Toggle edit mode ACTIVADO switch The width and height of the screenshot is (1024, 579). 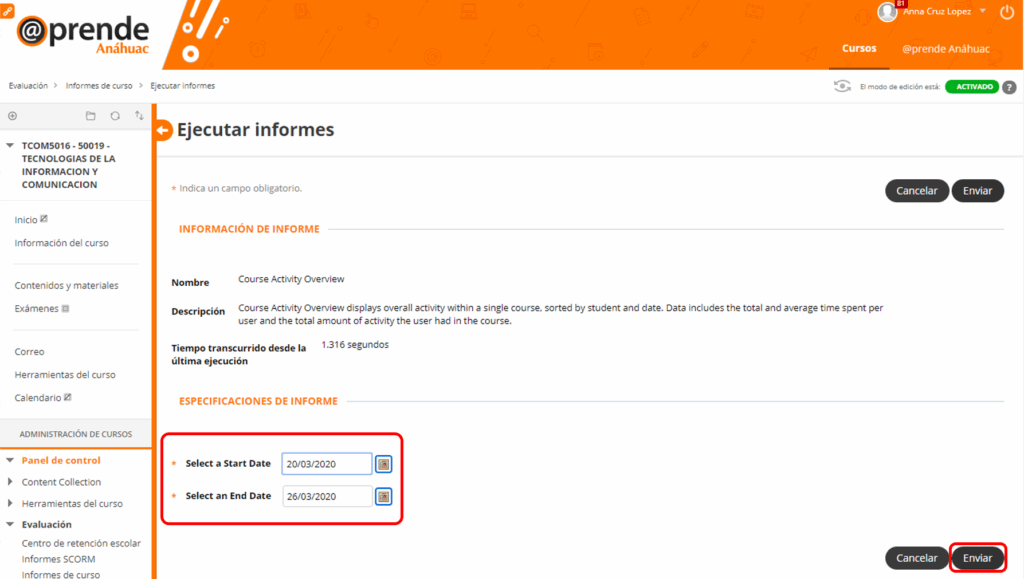(973, 87)
